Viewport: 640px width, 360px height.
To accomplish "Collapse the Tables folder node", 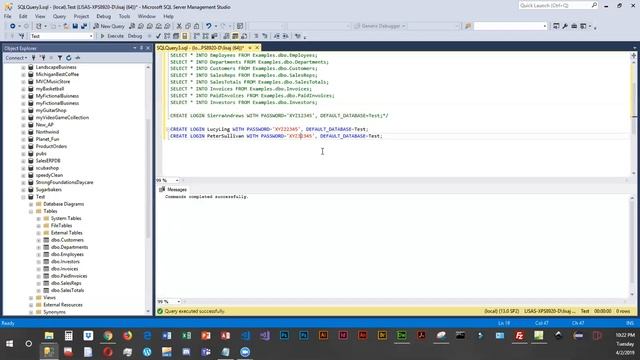I will (31, 211).
